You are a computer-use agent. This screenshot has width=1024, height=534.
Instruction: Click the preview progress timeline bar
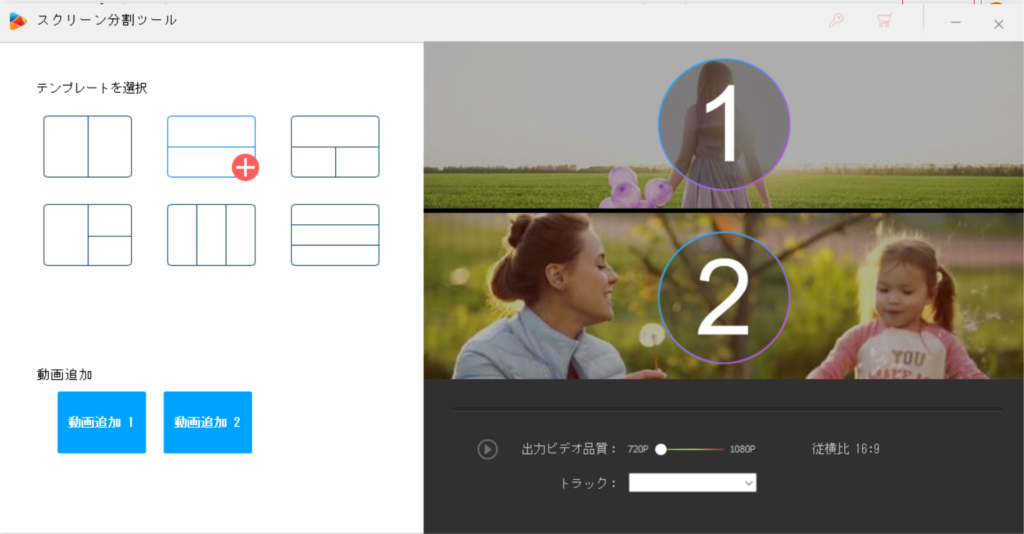726,409
